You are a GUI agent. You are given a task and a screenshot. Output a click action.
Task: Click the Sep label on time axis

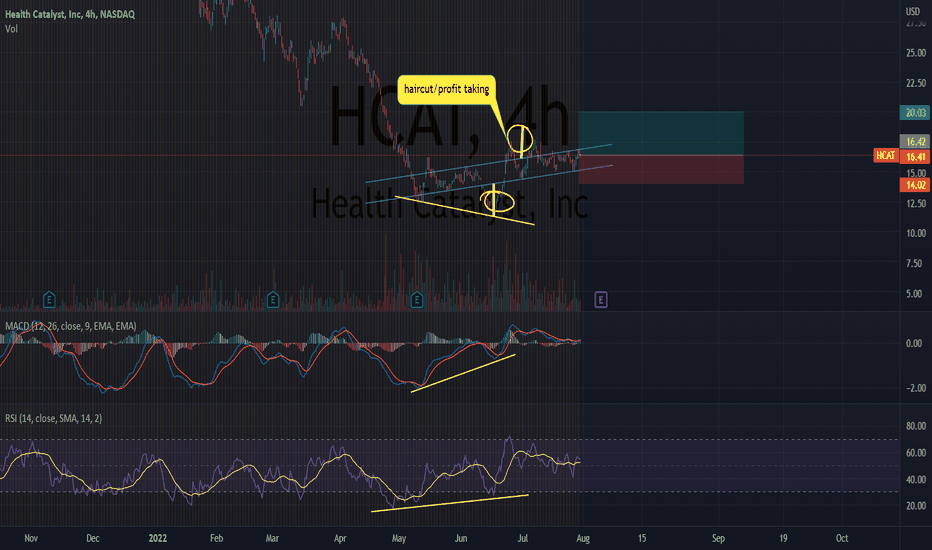point(718,538)
